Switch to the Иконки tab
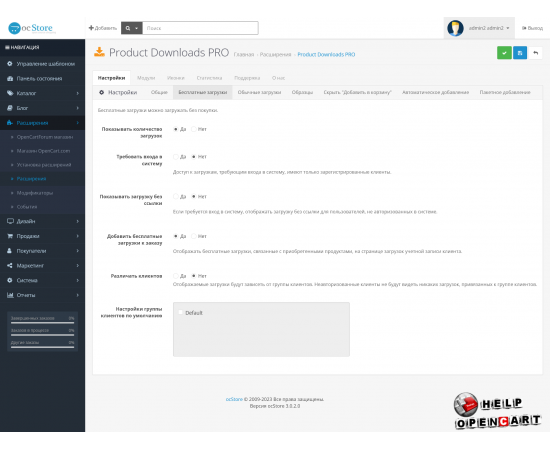 [176, 78]
